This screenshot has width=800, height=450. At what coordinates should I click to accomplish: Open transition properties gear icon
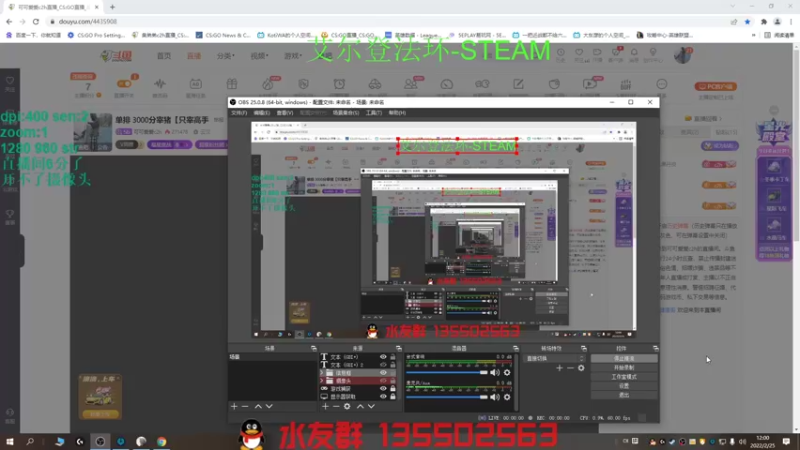pos(581,368)
